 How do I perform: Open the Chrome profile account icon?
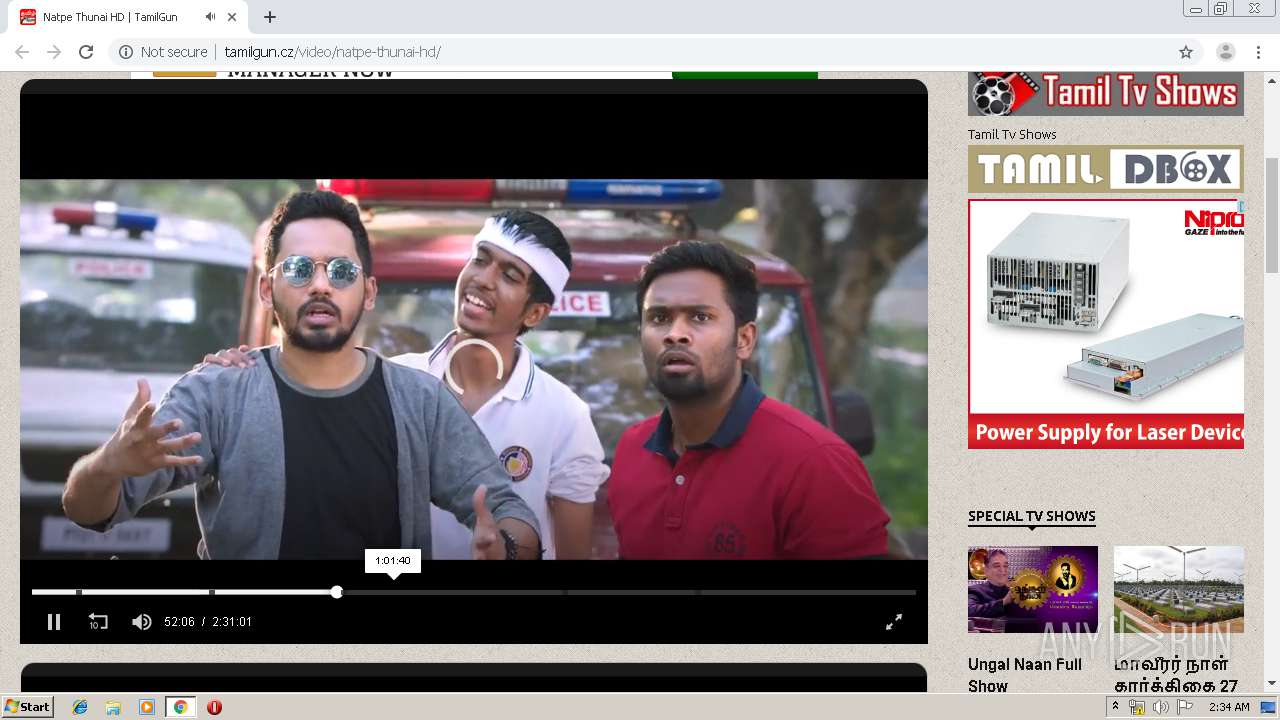1225,52
